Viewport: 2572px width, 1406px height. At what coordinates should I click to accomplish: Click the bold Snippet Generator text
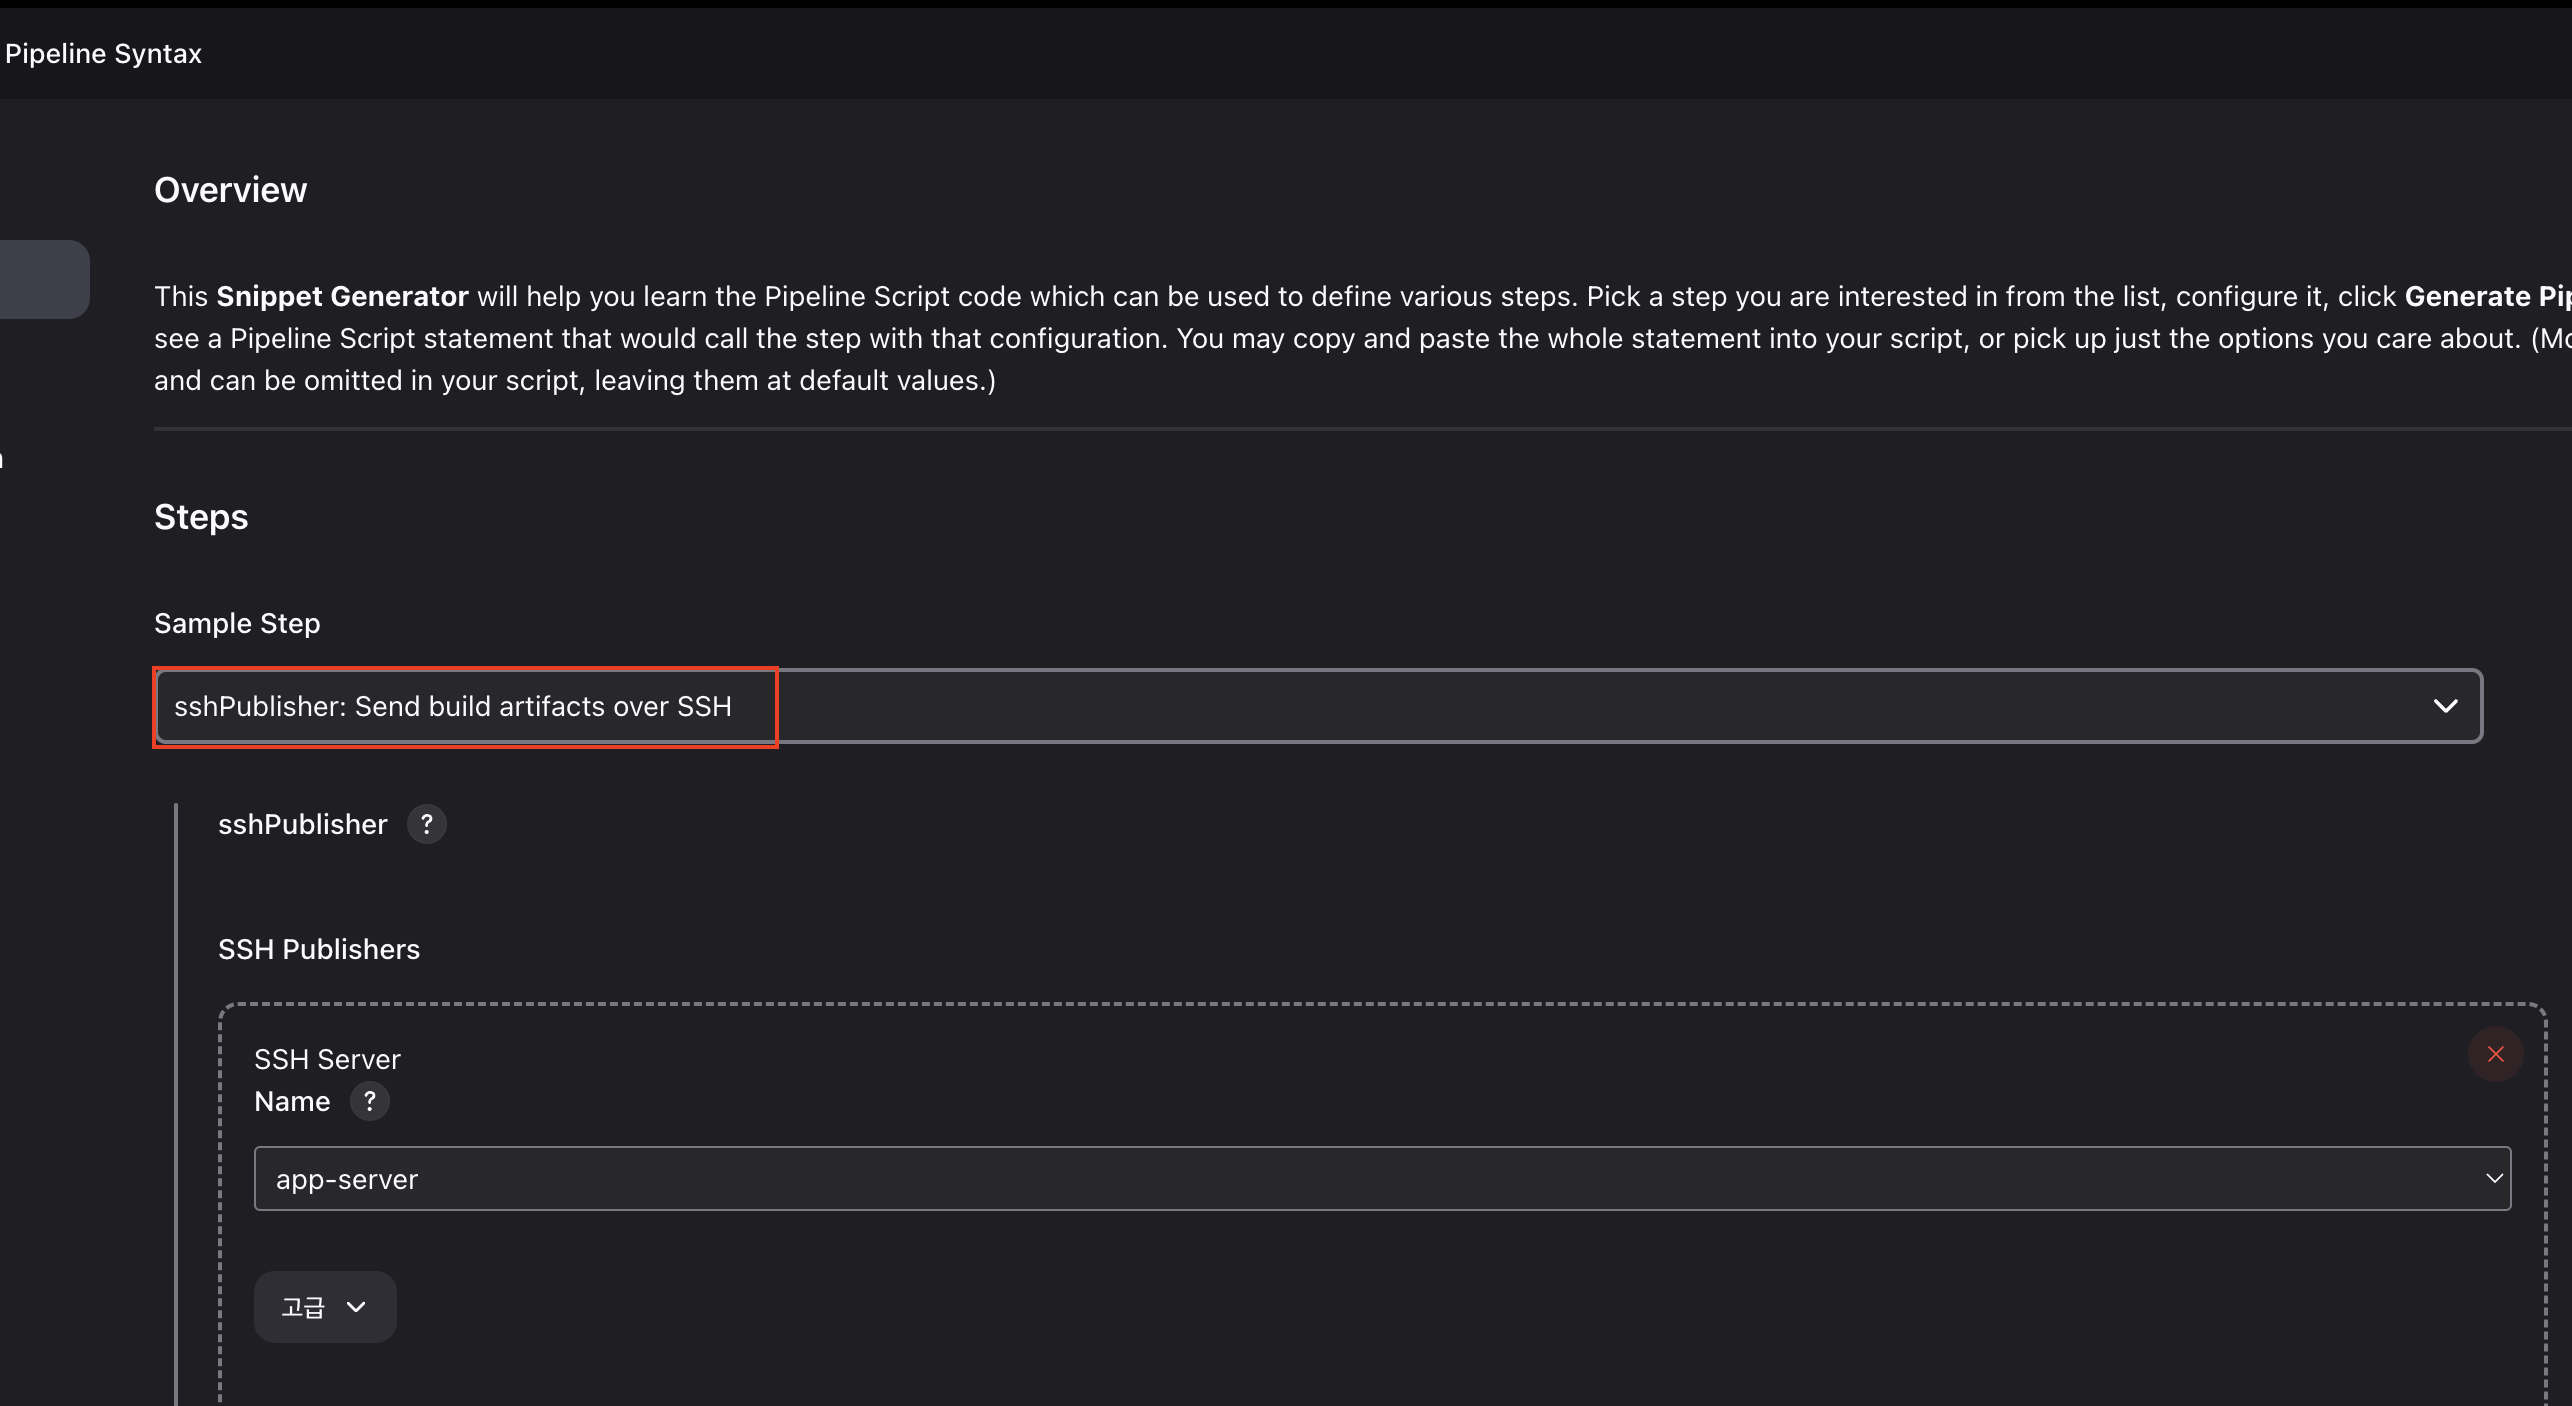click(x=342, y=297)
